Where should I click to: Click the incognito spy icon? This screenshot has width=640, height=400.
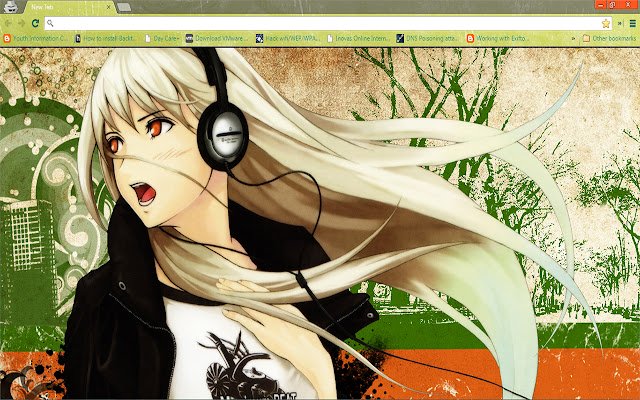(11, 6)
